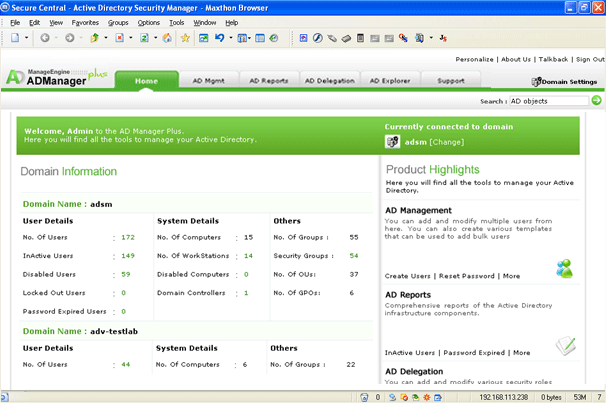Click the IP address 192.168.113.238 in status bar

click(504, 397)
